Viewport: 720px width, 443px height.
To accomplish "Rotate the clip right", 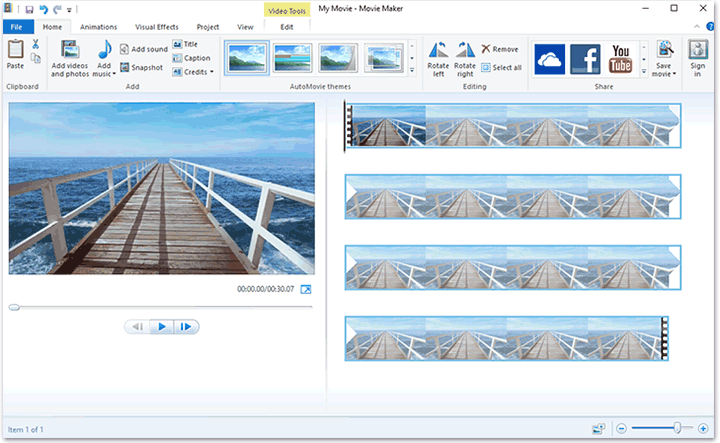I will tap(465, 52).
